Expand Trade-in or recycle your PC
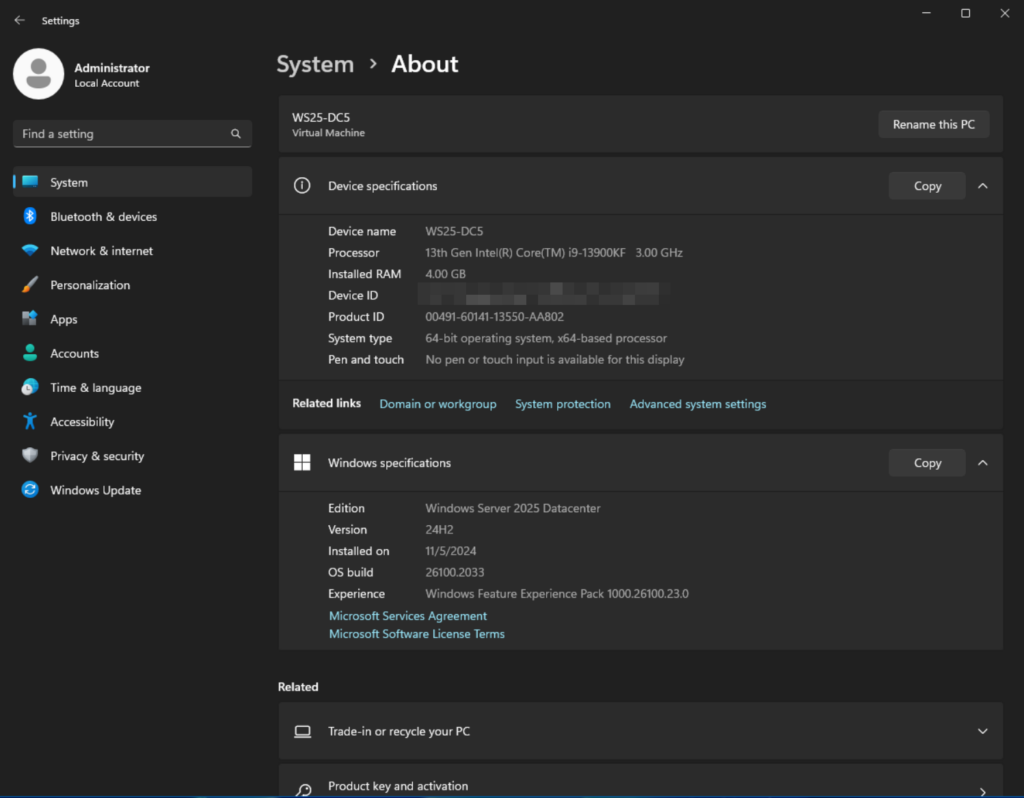 pyautogui.click(x=982, y=731)
